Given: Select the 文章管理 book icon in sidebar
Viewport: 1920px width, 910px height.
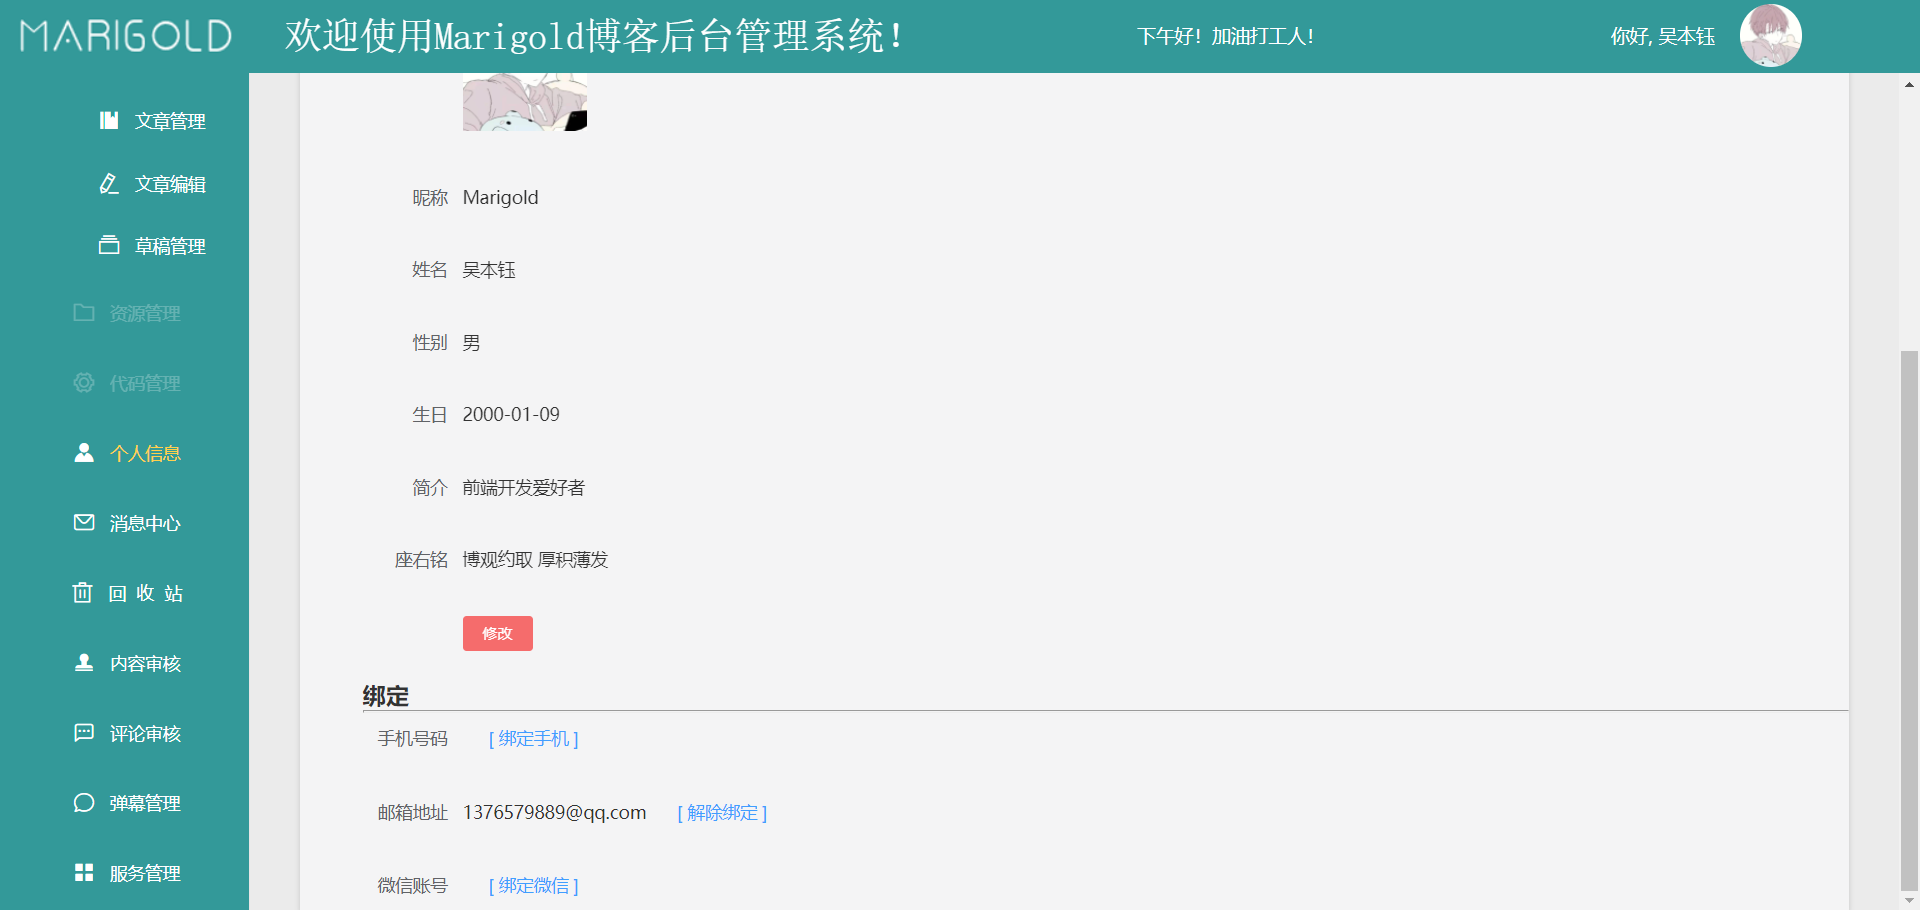Looking at the screenshot, I should click(x=109, y=120).
